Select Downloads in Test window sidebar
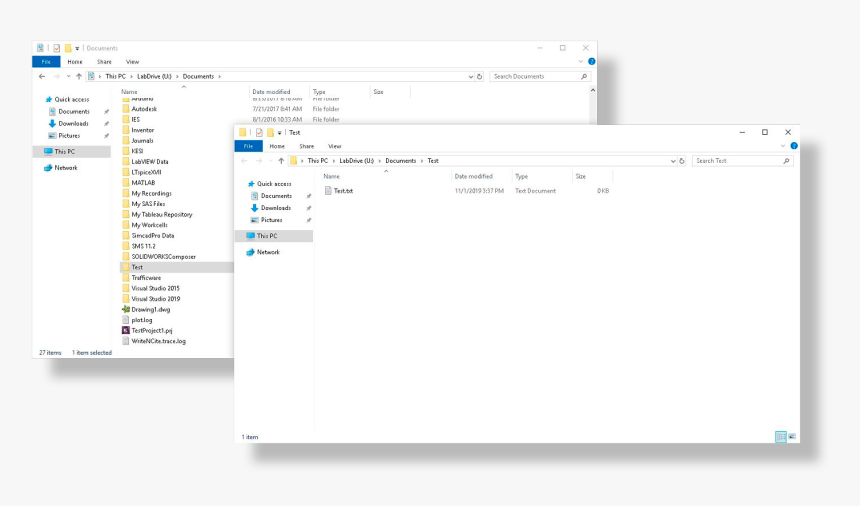This screenshot has height=506, width=860. tap(276, 208)
